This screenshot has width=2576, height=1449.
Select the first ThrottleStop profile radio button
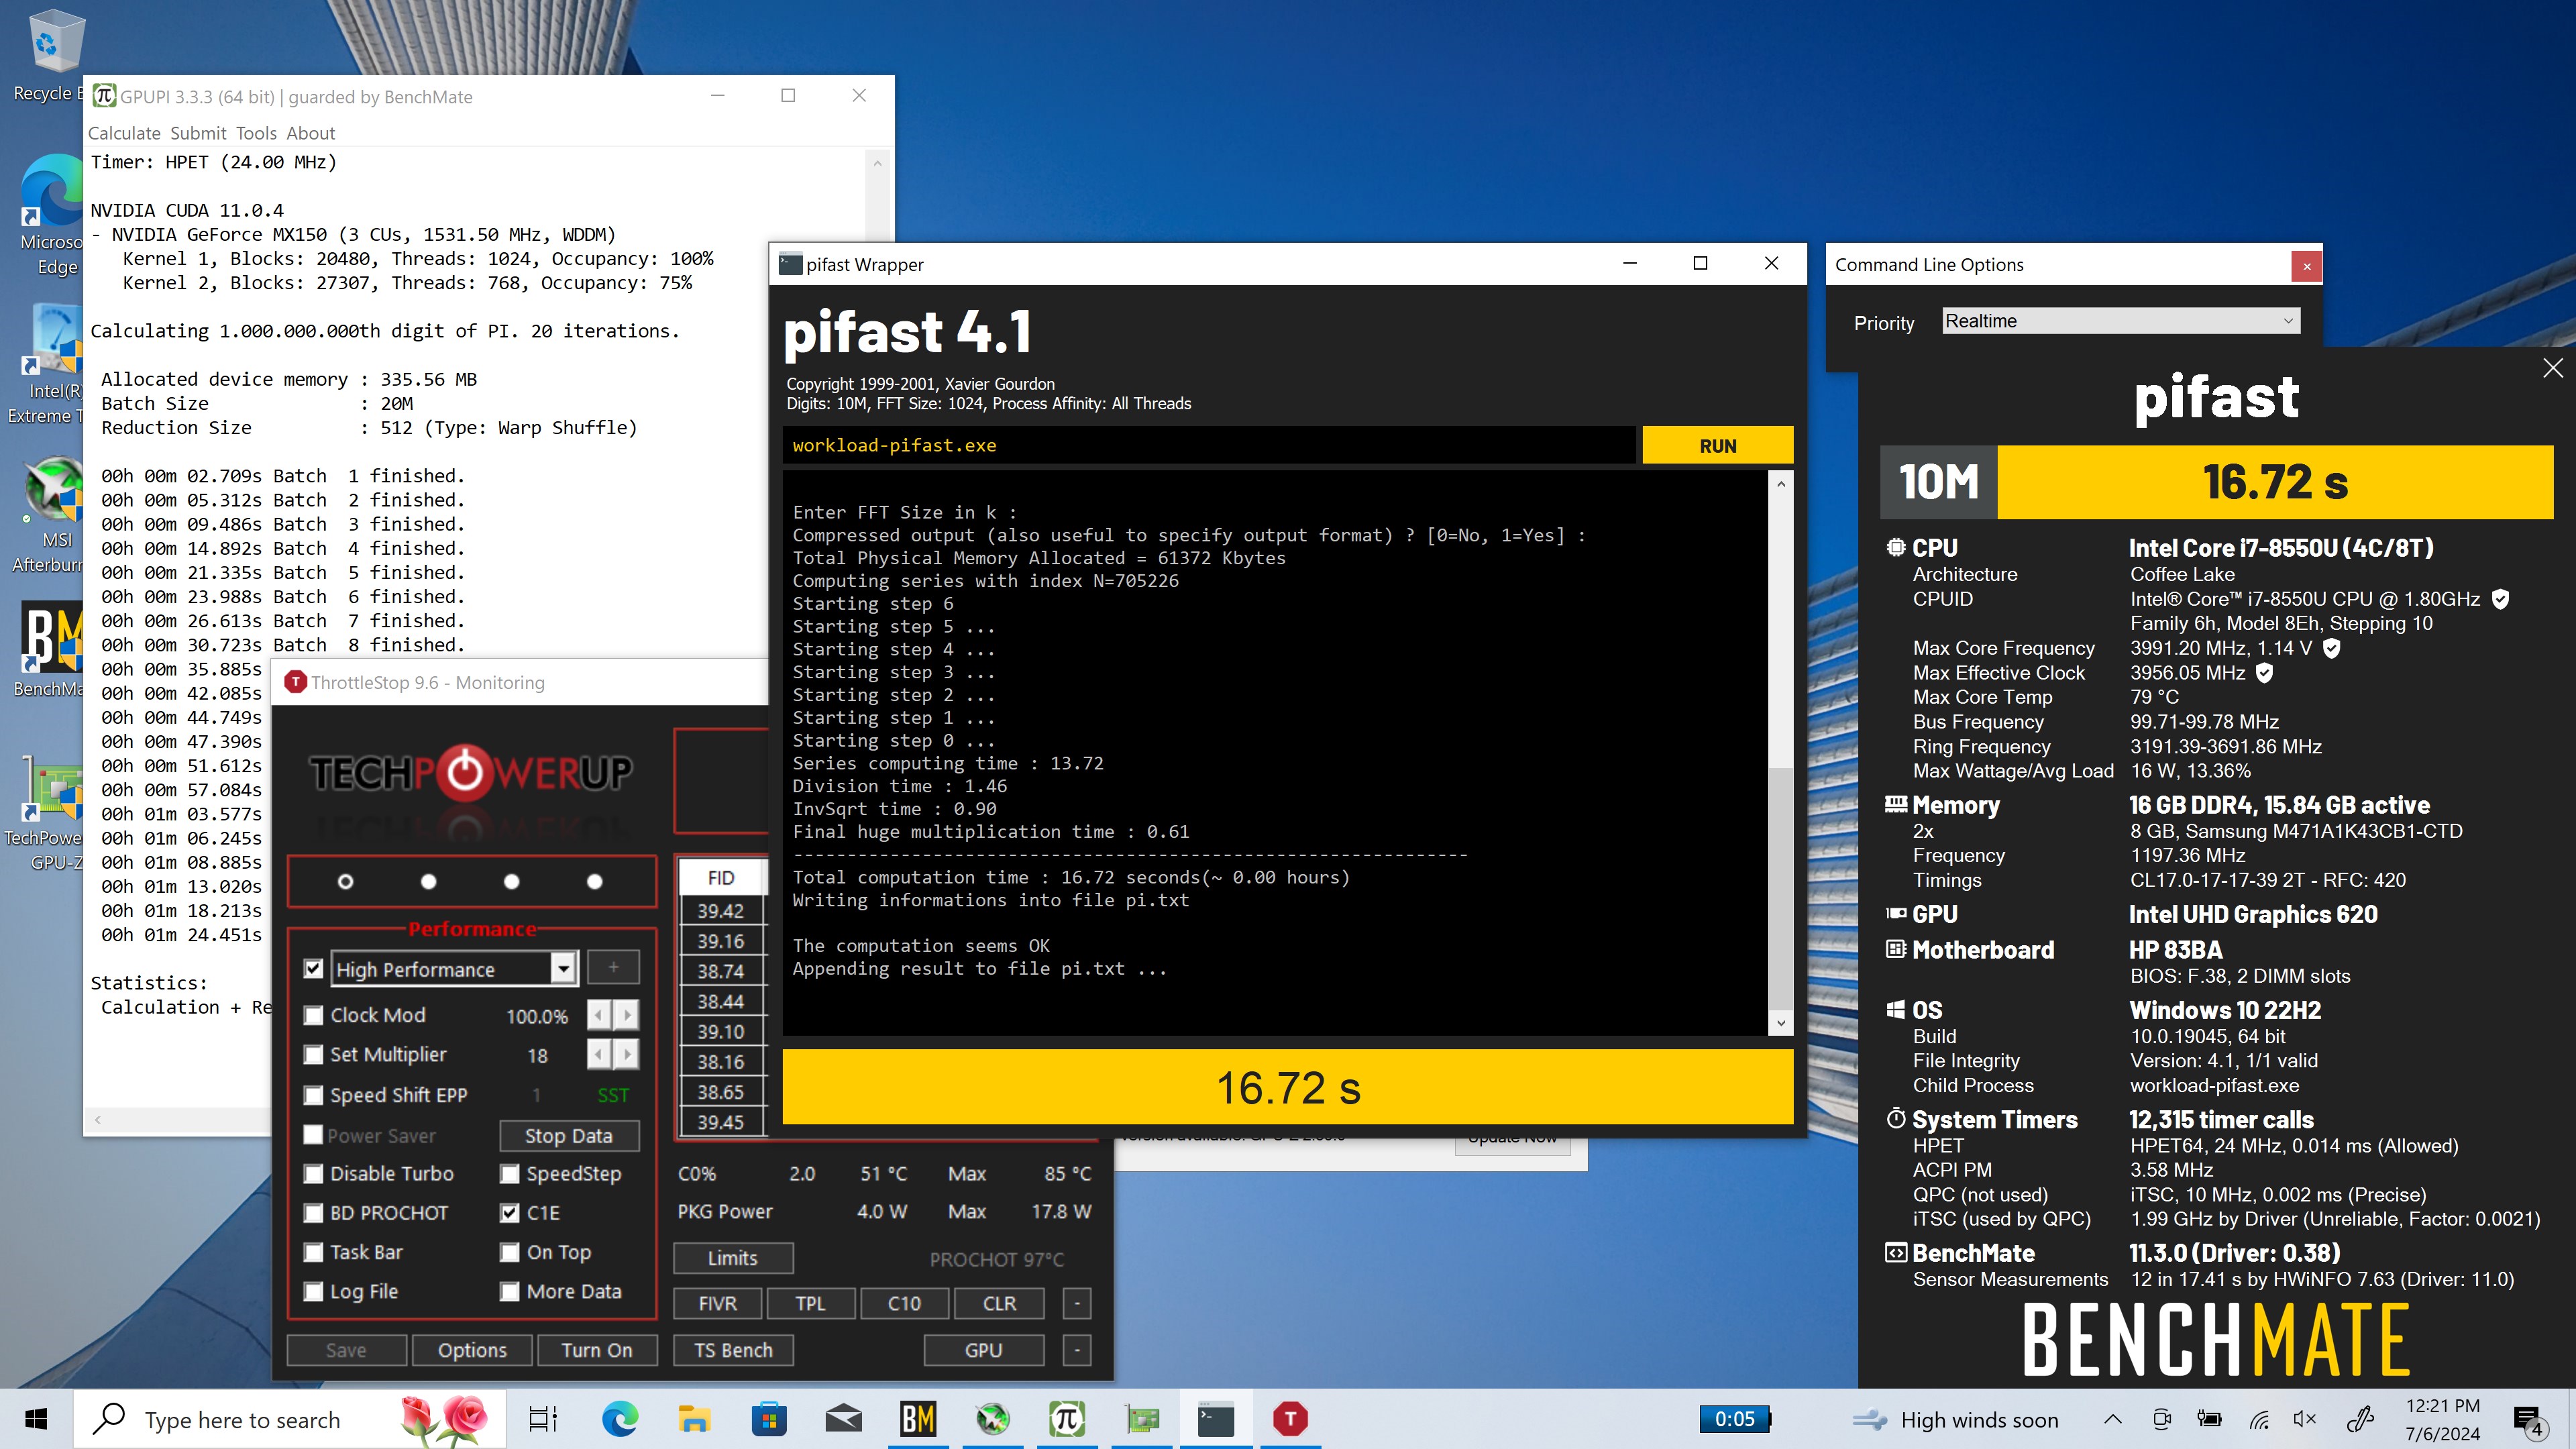(x=345, y=881)
